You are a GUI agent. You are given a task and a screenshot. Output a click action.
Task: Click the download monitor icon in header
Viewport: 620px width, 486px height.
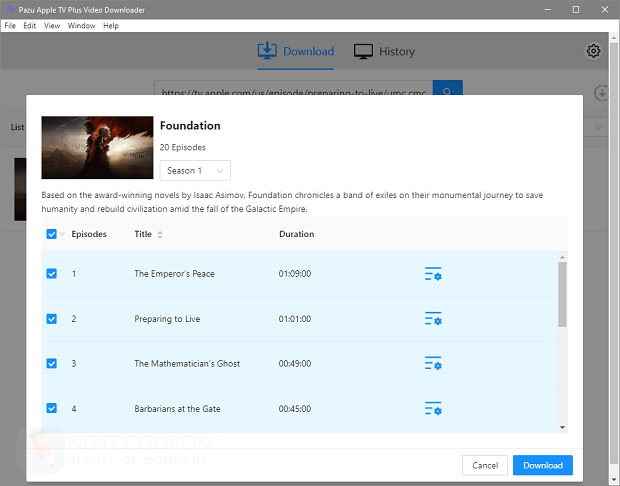[267, 51]
